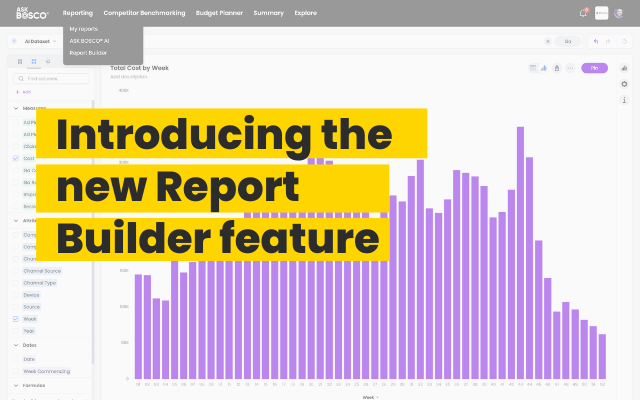
Task: Collapse the Dates section
Action: [x=16, y=345]
